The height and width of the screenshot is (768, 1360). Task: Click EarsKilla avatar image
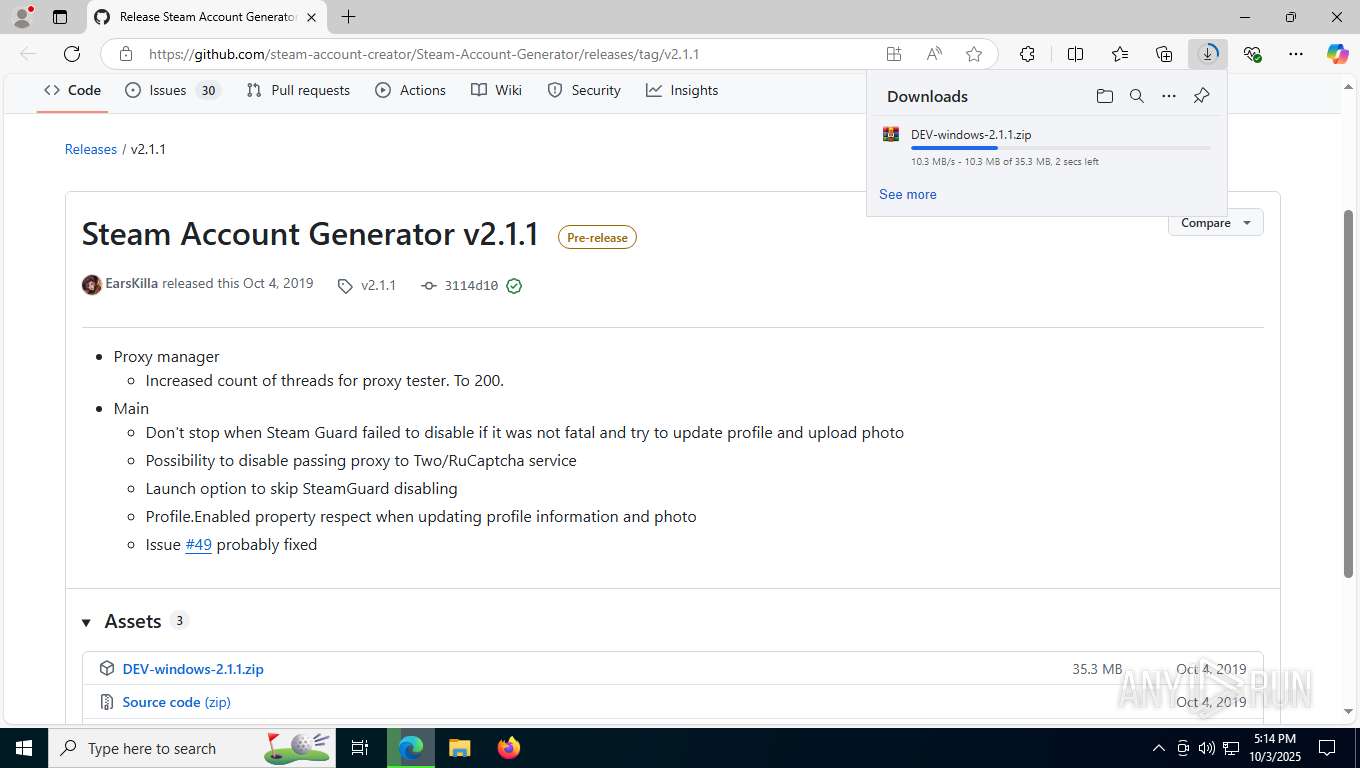[92, 285]
